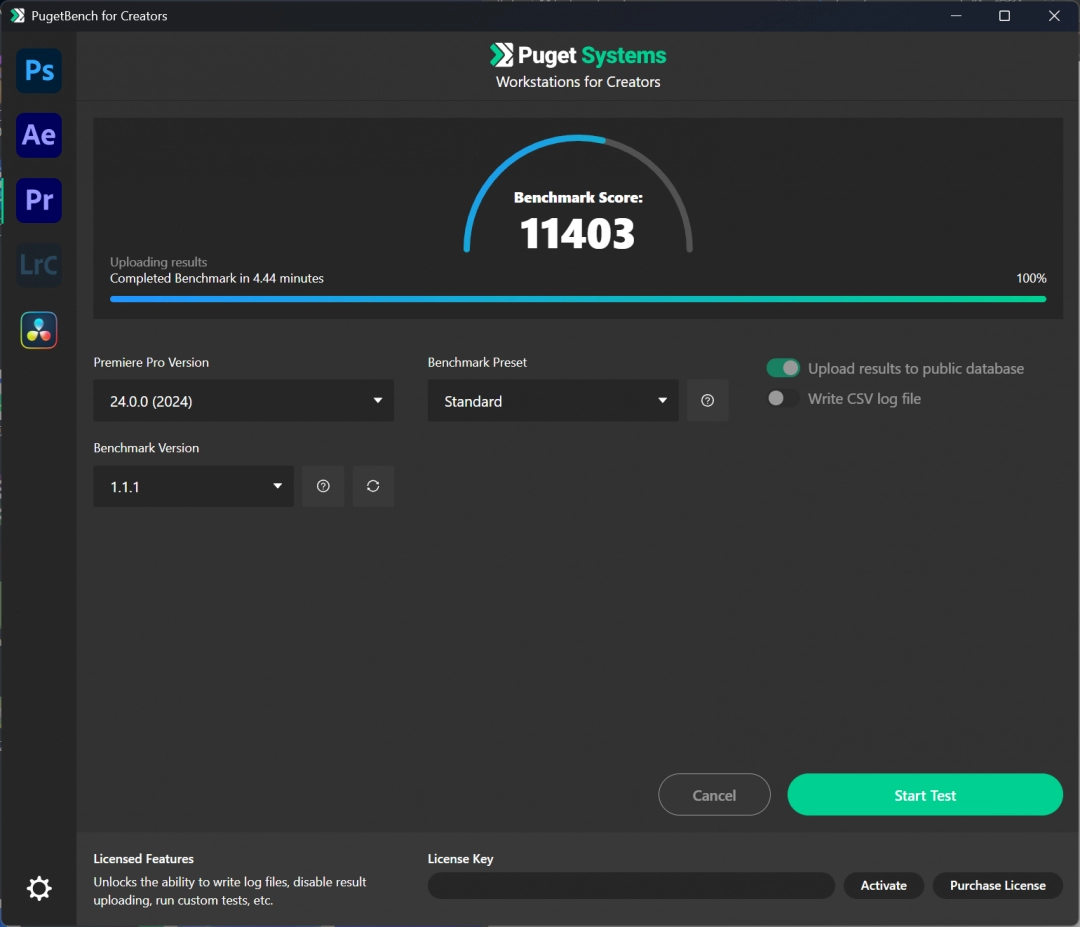Click the Purchase License button
This screenshot has width=1080, height=927.
point(997,885)
